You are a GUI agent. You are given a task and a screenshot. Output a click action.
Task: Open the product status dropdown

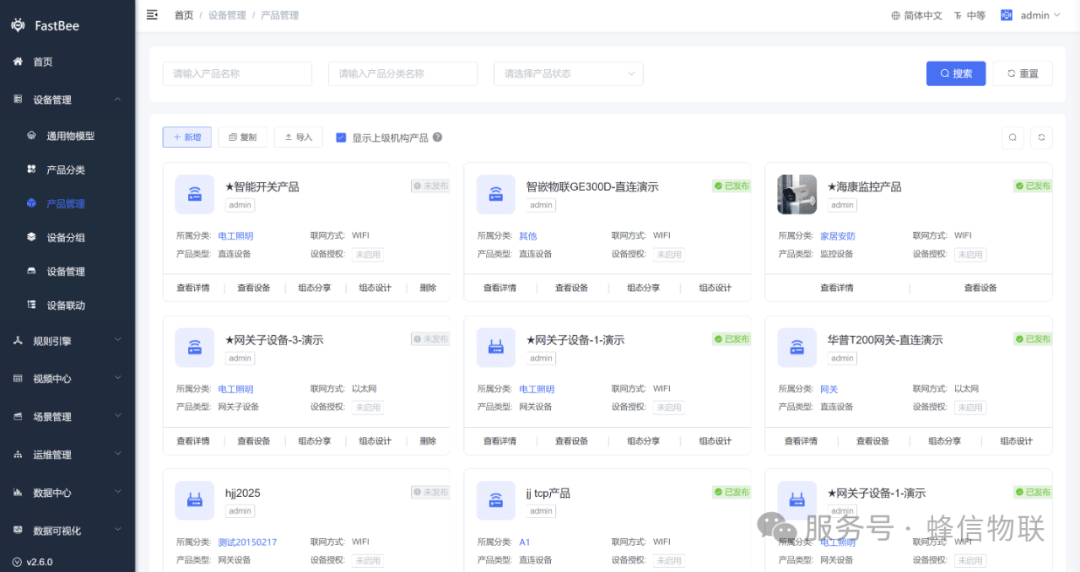568,74
